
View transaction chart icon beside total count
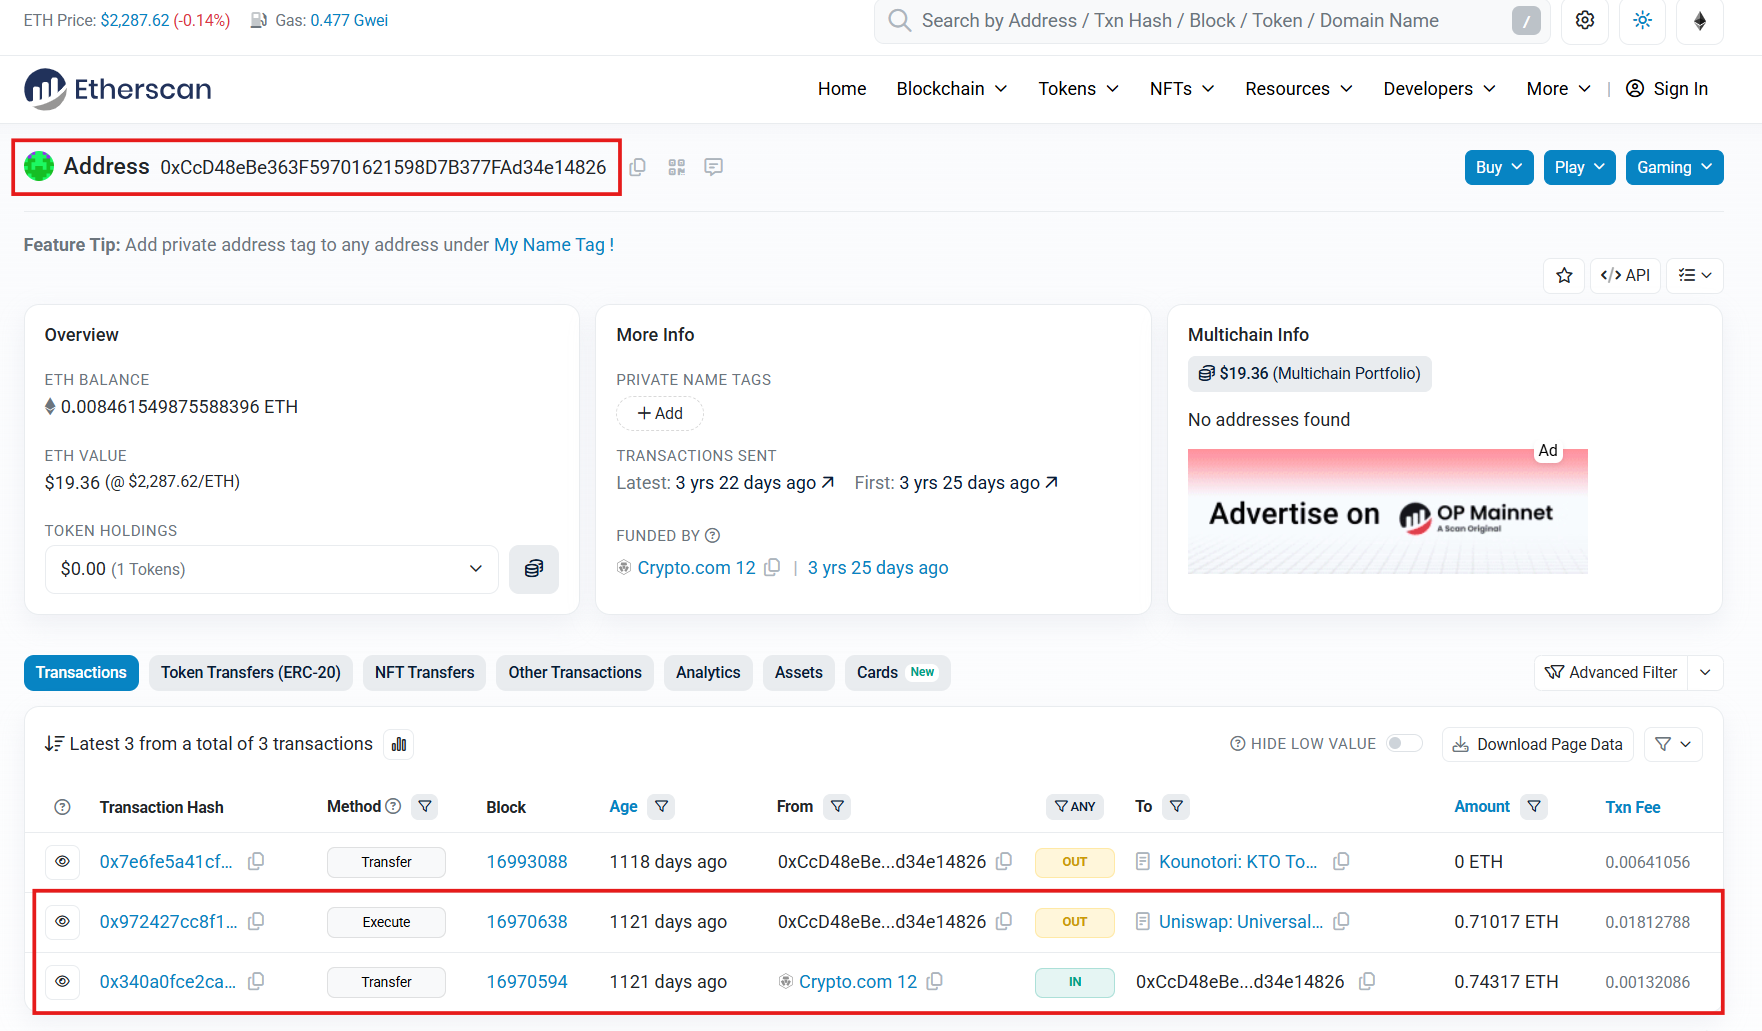[x=399, y=744]
